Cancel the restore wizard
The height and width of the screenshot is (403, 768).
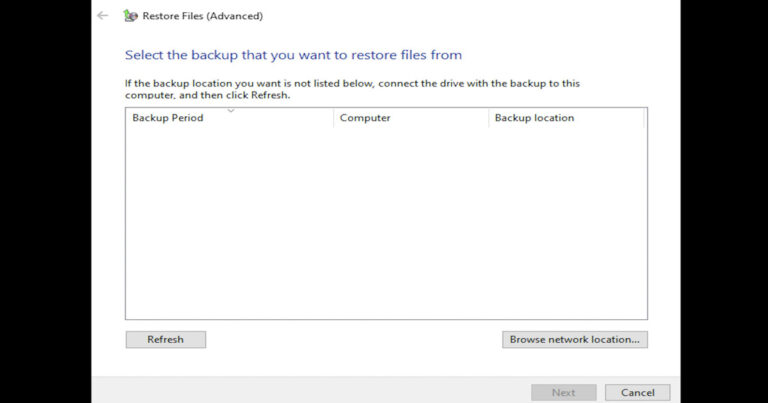637,392
